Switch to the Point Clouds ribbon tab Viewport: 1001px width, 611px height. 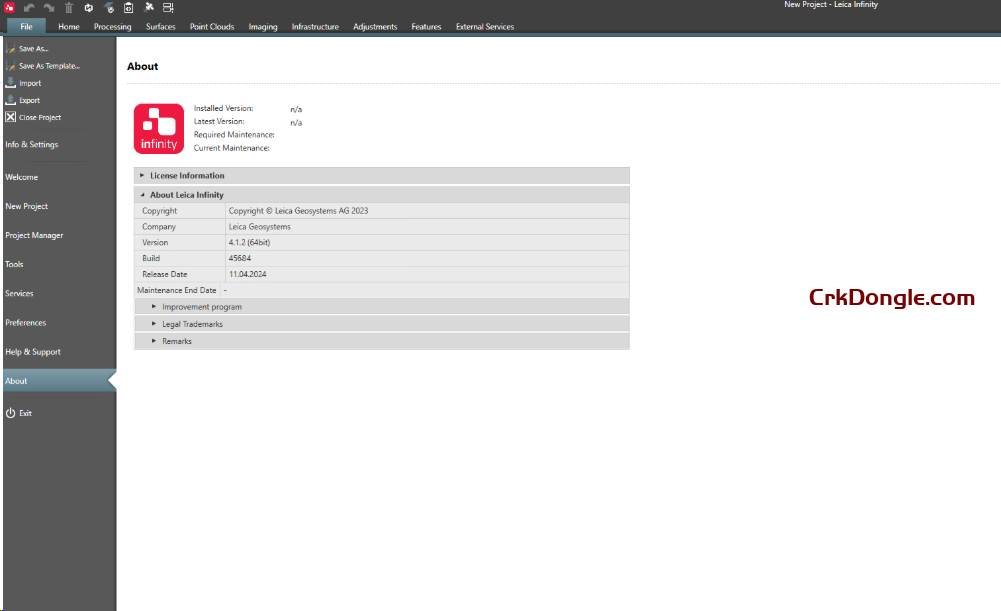(211, 27)
